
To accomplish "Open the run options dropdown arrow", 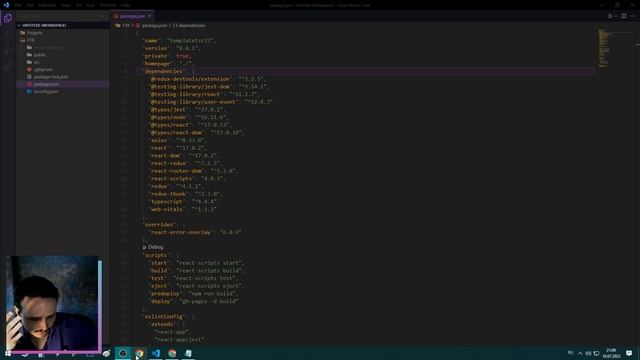I will coord(616,16).
